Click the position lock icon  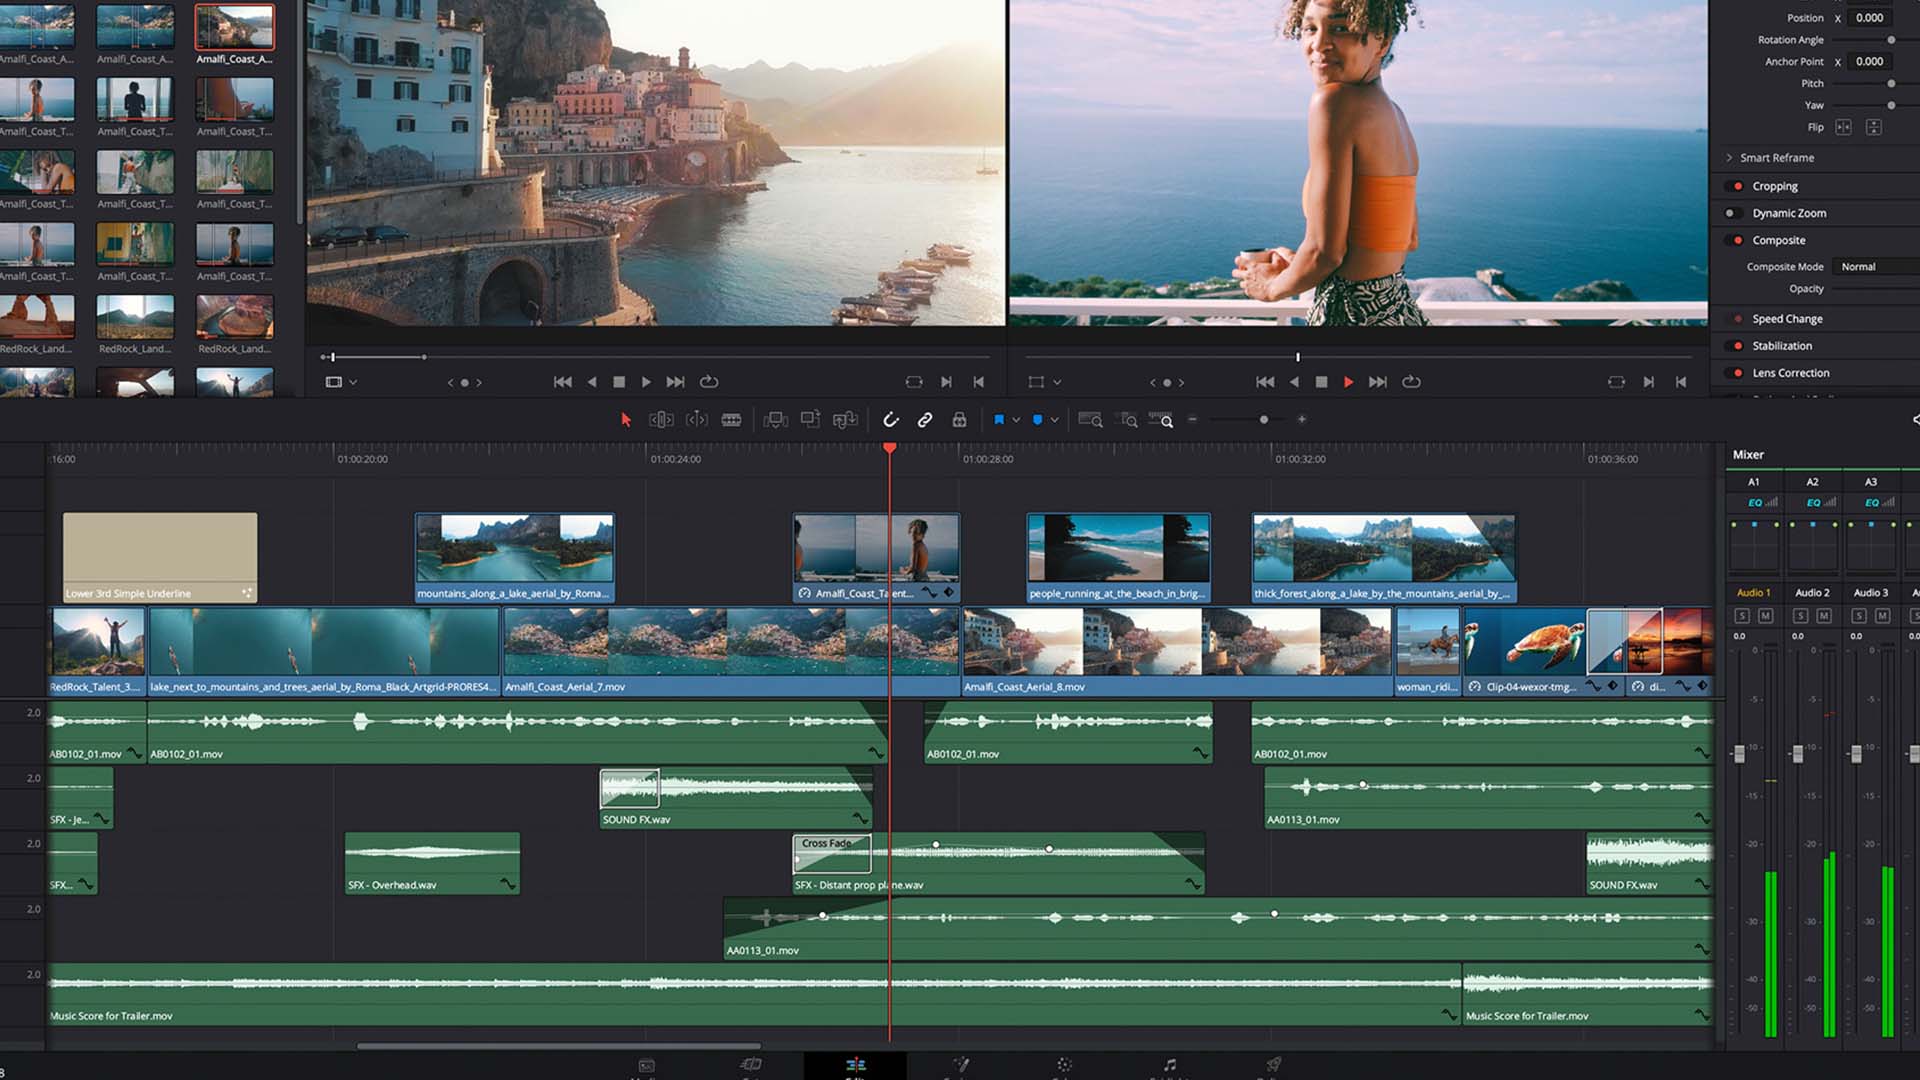[959, 420]
